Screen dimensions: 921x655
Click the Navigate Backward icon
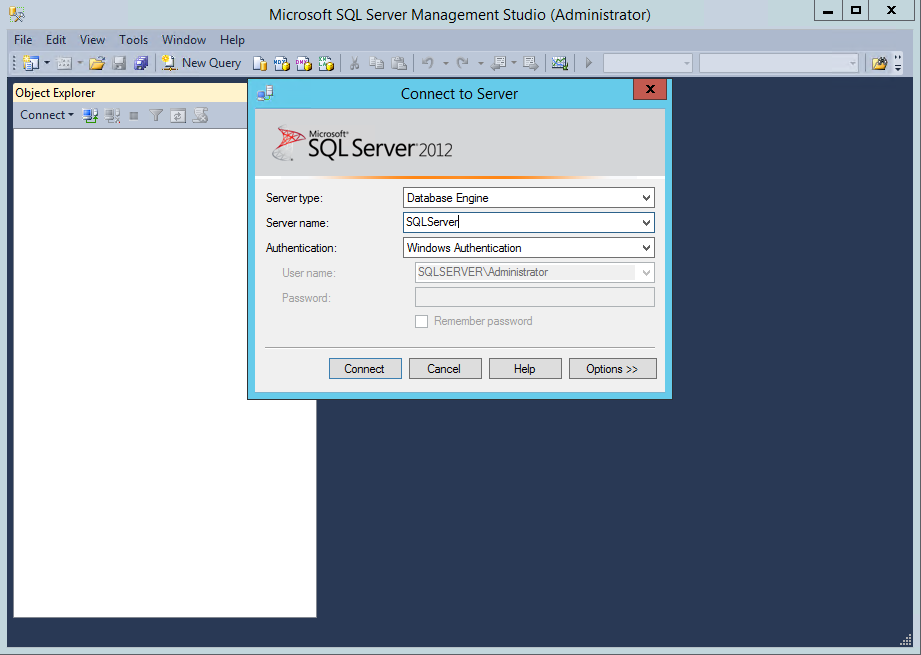click(499, 63)
